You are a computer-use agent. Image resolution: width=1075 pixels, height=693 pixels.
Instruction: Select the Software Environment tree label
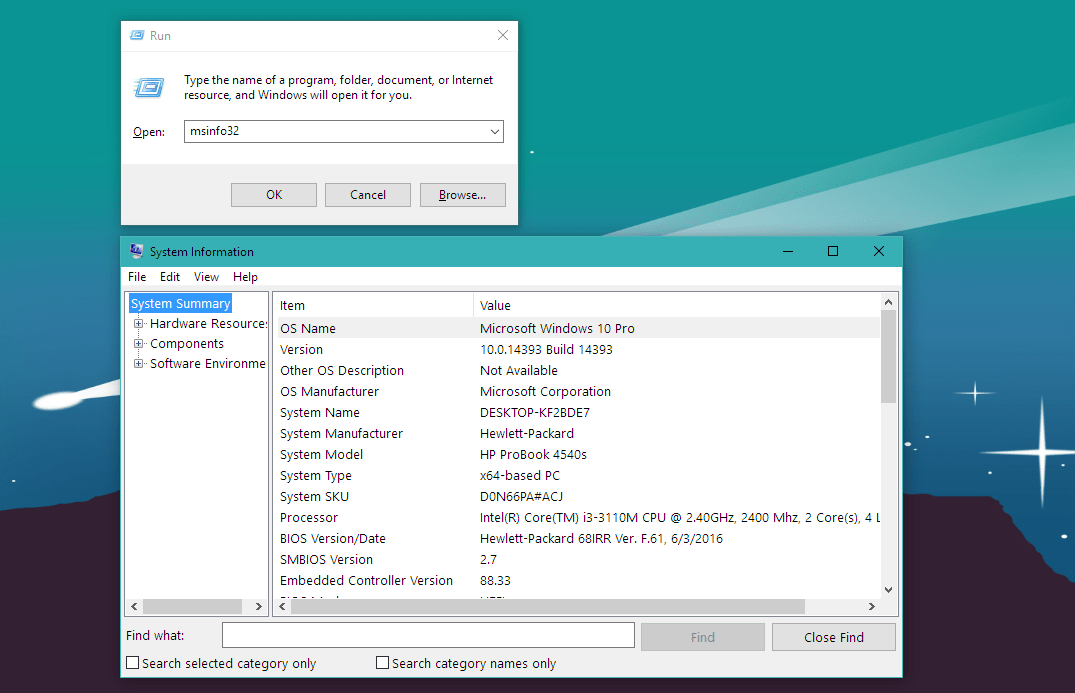tap(208, 363)
